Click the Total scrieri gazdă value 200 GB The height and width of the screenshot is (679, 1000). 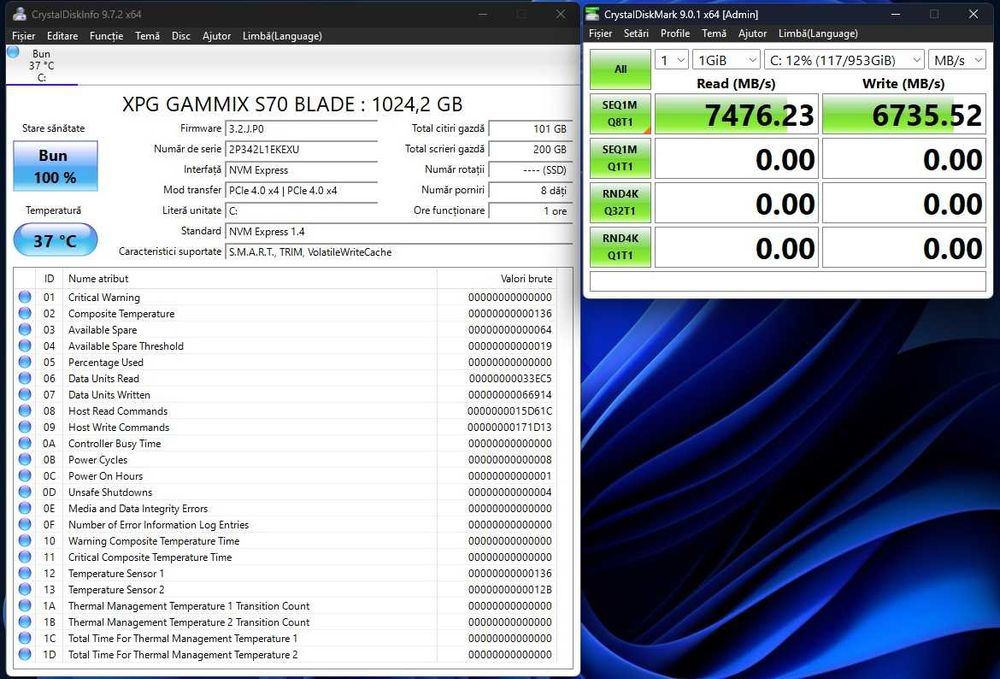point(531,149)
